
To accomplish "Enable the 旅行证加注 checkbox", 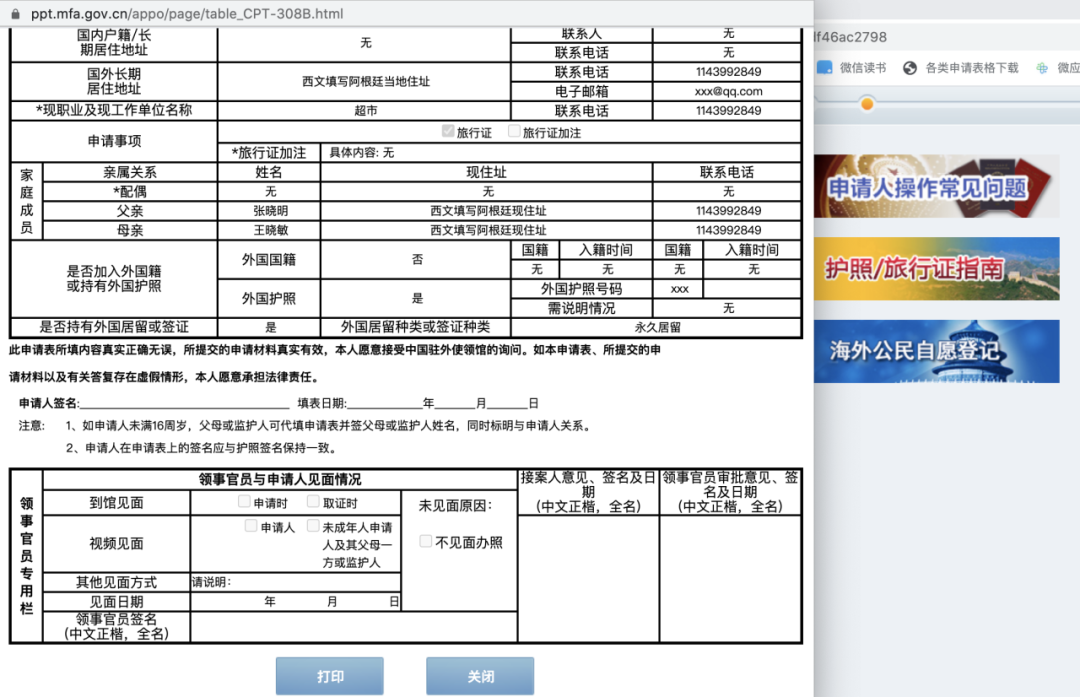I will (514, 130).
